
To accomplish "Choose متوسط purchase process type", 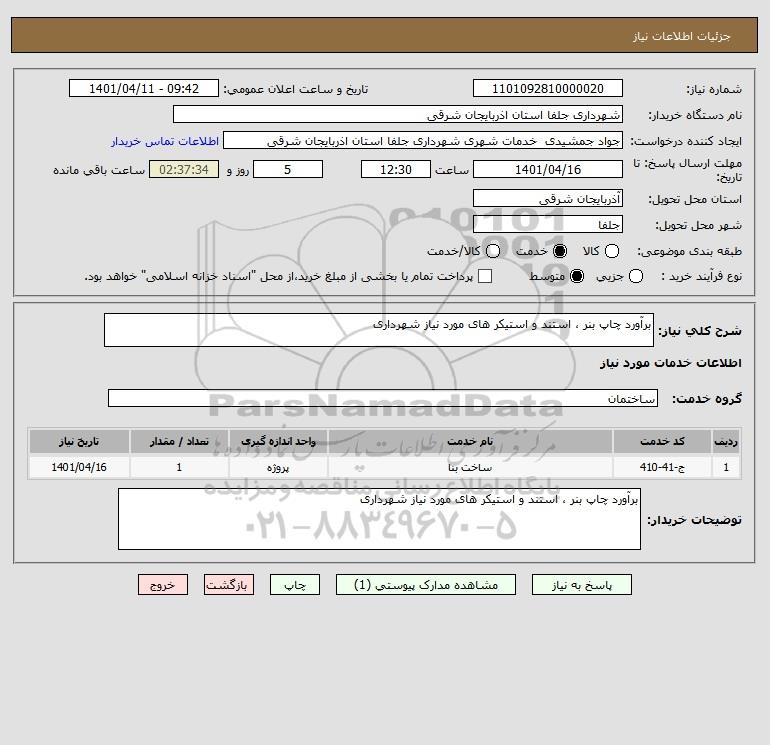I will click(x=577, y=276).
